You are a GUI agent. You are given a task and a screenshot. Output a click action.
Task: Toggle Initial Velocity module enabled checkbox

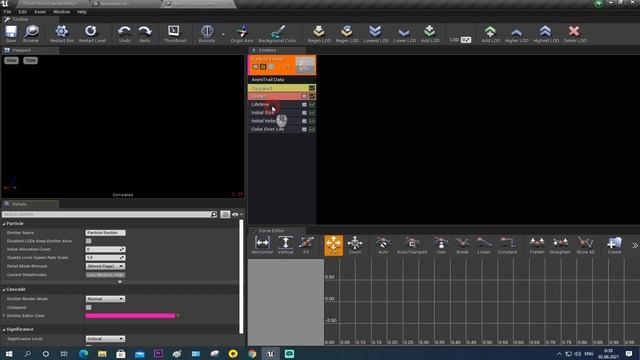coord(304,121)
